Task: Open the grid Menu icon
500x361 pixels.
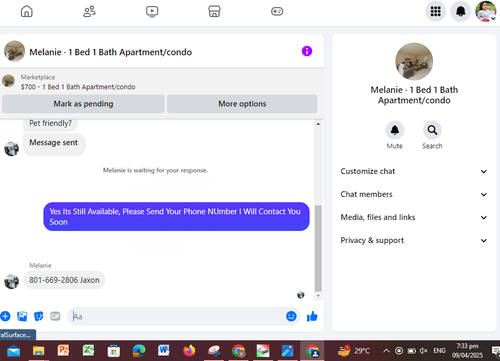Action: point(435,11)
